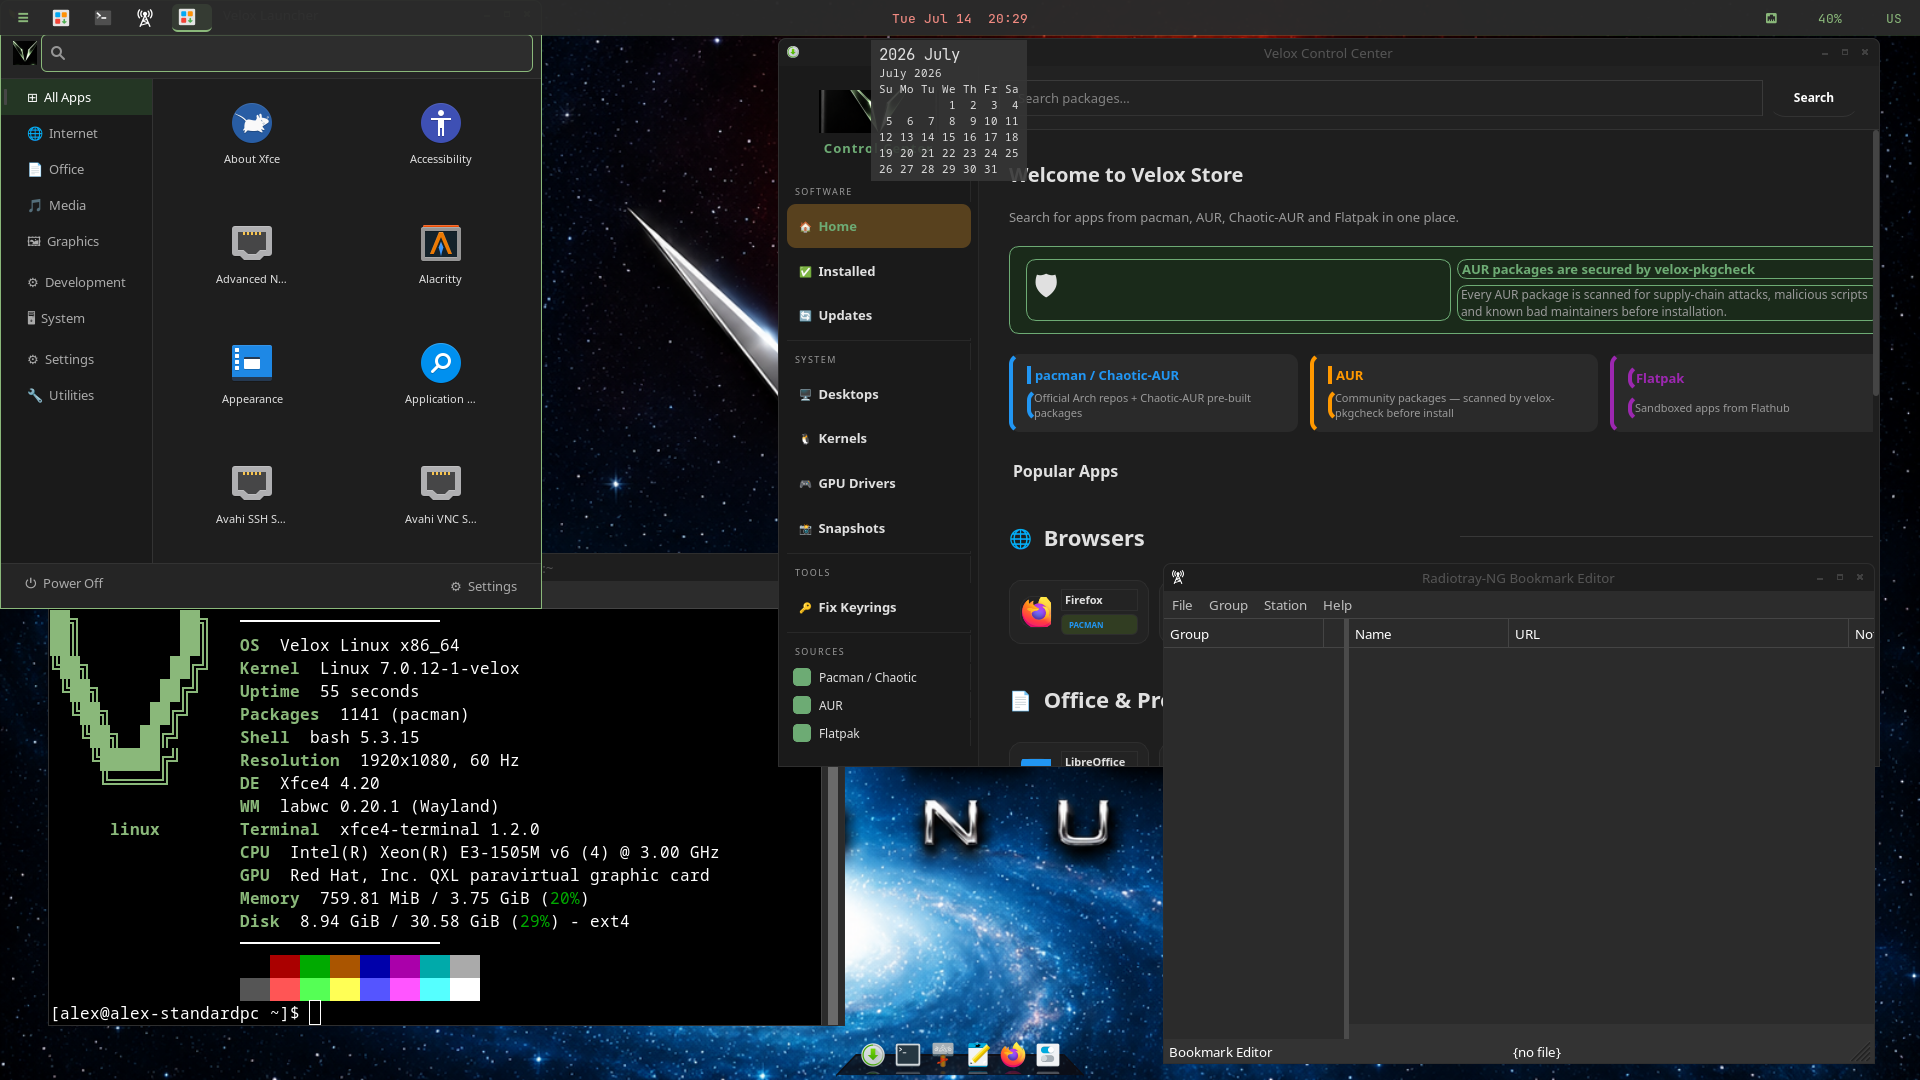Click the URL column header in Bookmark Editor
The height and width of the screenshot is (1080, 1920).
[1678, 634]
